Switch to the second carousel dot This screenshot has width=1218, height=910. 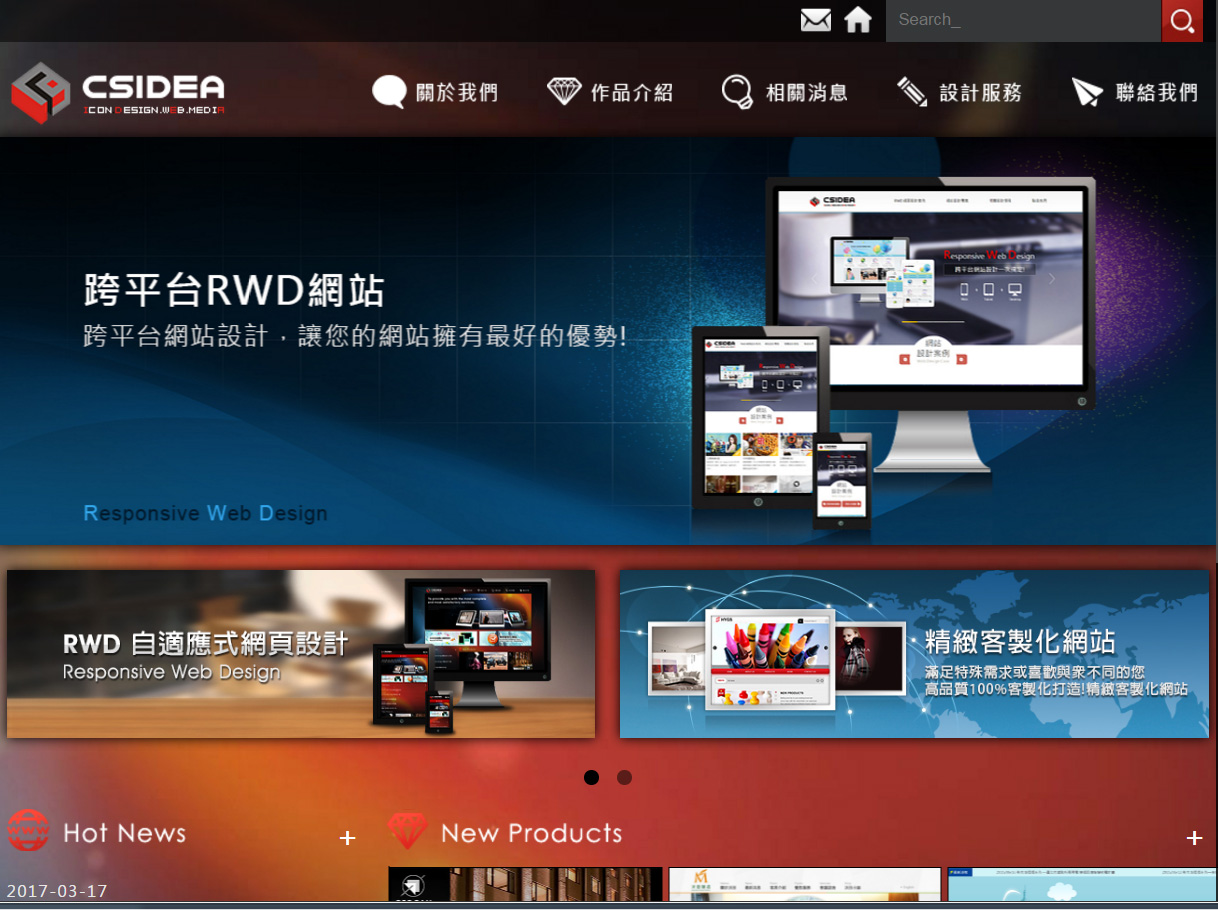coord(624,777)
